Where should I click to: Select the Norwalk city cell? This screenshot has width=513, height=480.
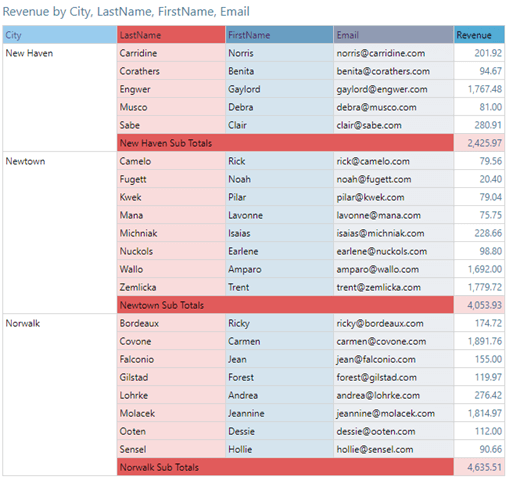(60, 394)
